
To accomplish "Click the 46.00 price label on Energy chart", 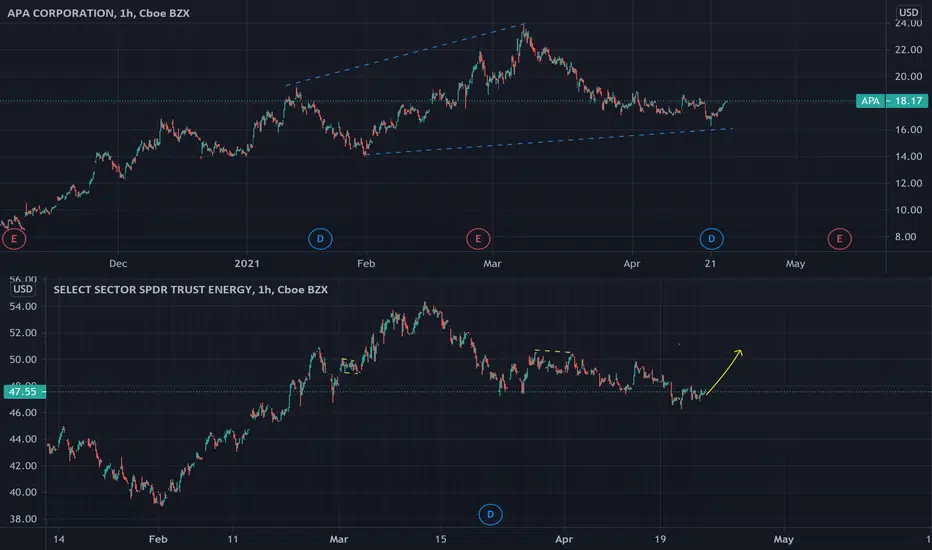I will pyautogui.click(x=23, y=413).
